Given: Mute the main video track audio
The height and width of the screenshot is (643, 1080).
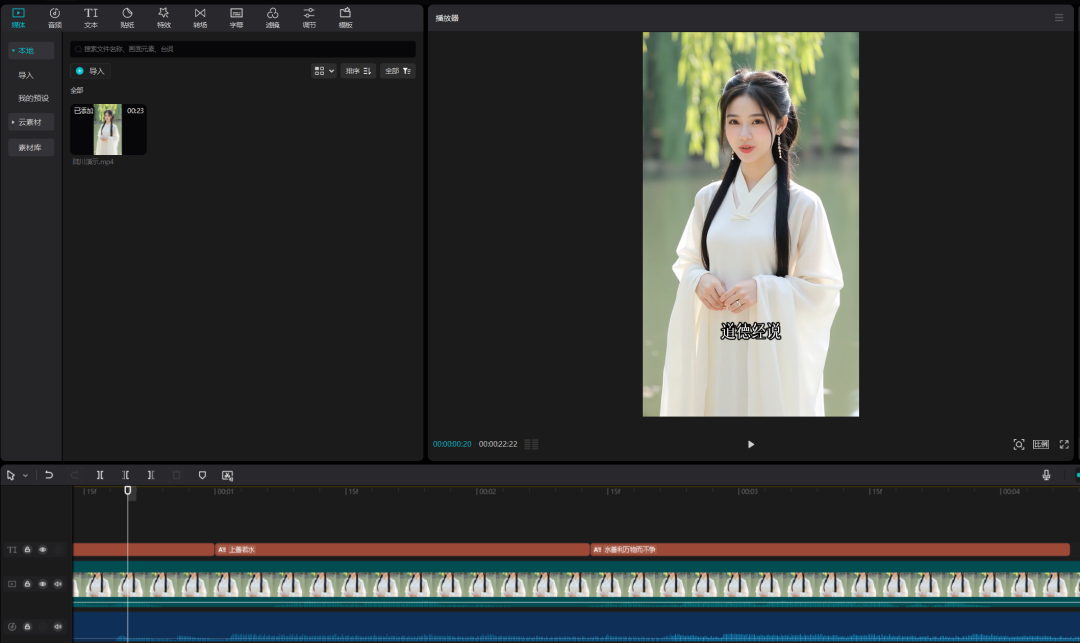Looking at the screenshot, I should click(58, 584).
